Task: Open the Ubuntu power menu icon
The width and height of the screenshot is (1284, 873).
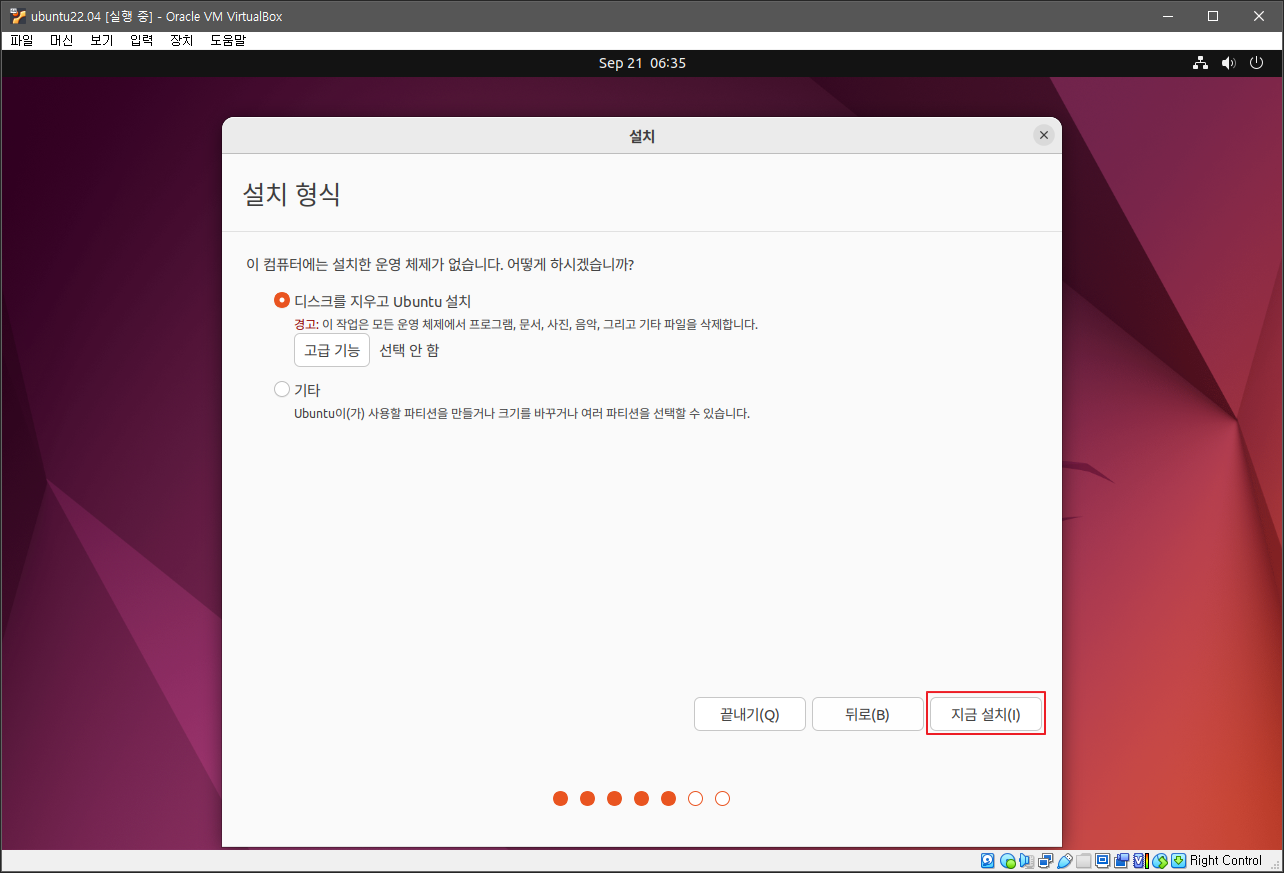Action: point(1257,63)
